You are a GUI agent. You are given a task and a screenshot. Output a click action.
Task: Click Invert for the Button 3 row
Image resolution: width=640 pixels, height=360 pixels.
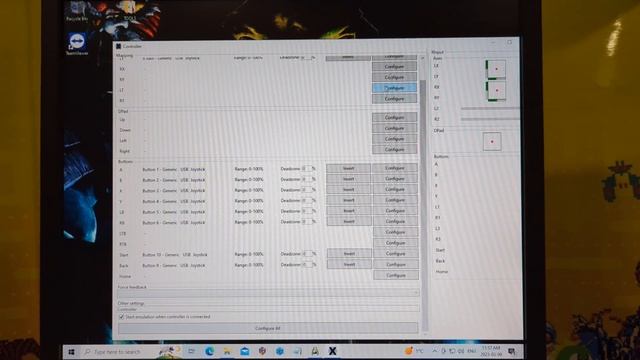click(348, 189)
